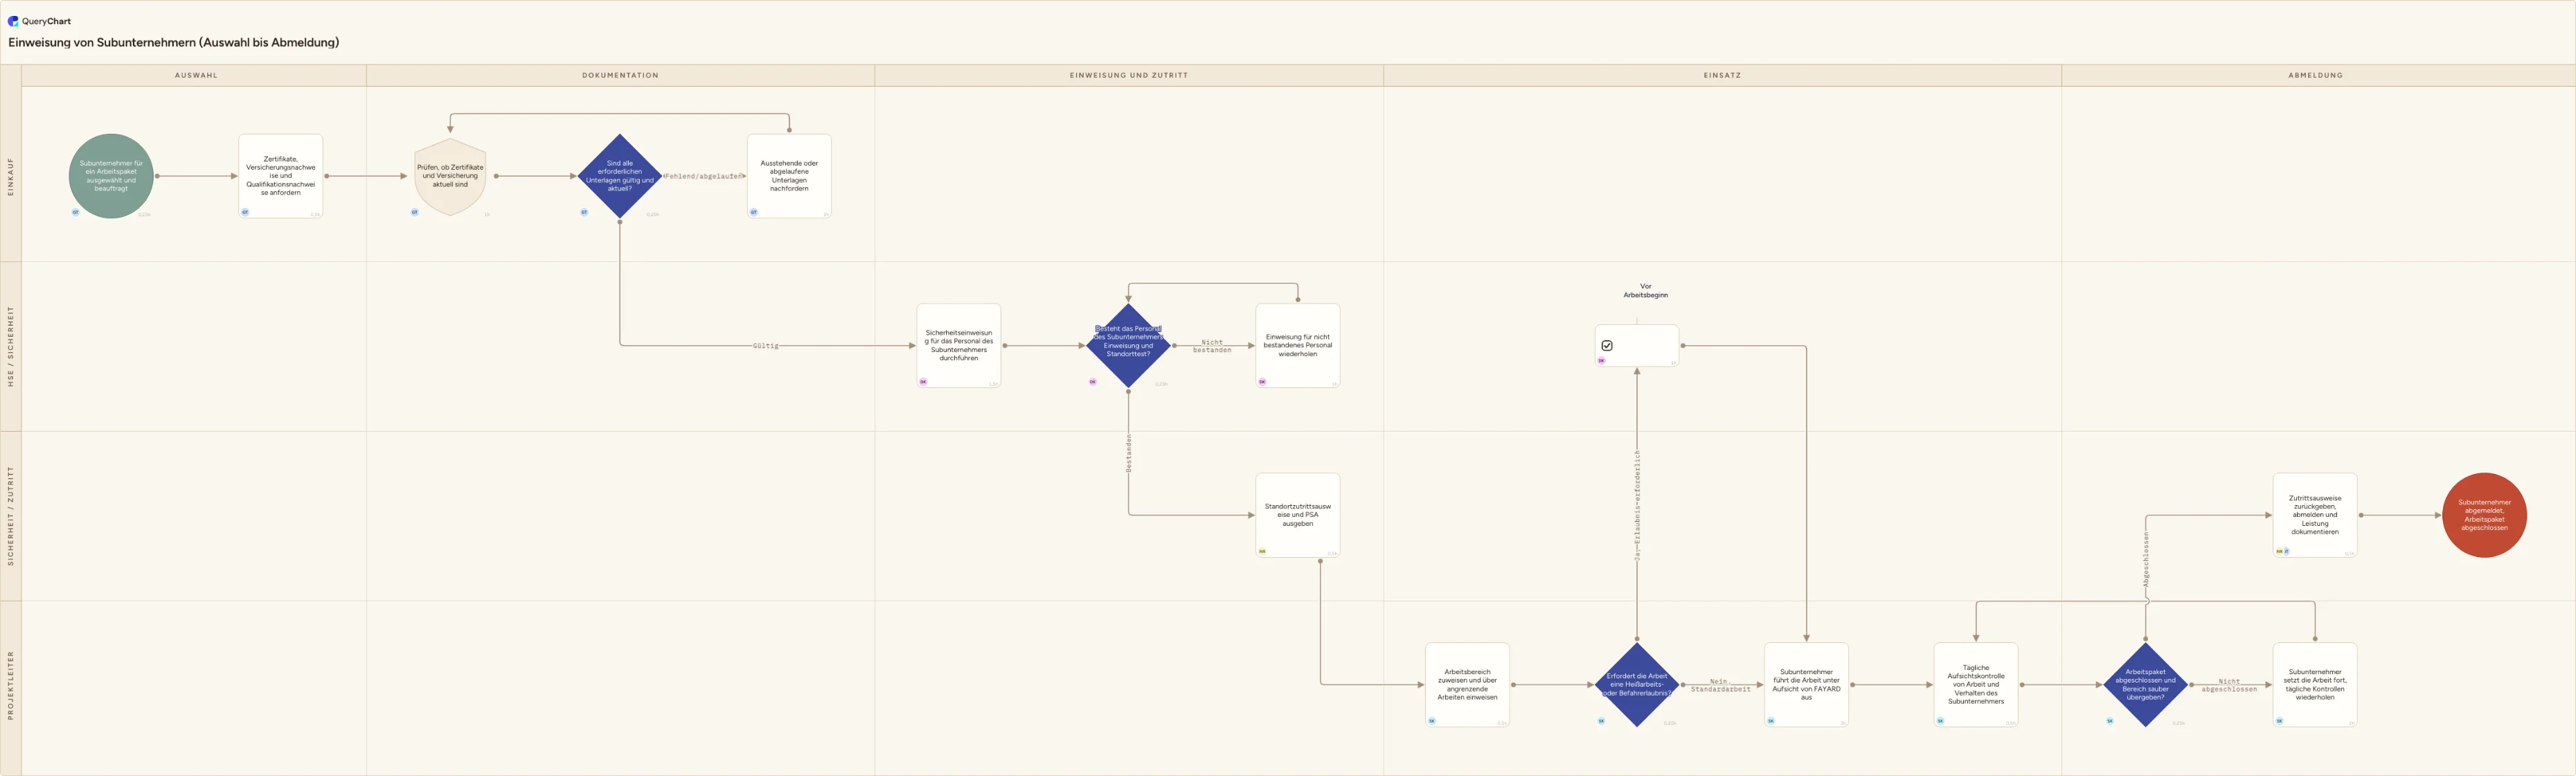Viewport: 2576px width, 776px height.
Task: Click the chart title Einweisung von Subunternehmern
Action: 174,42
